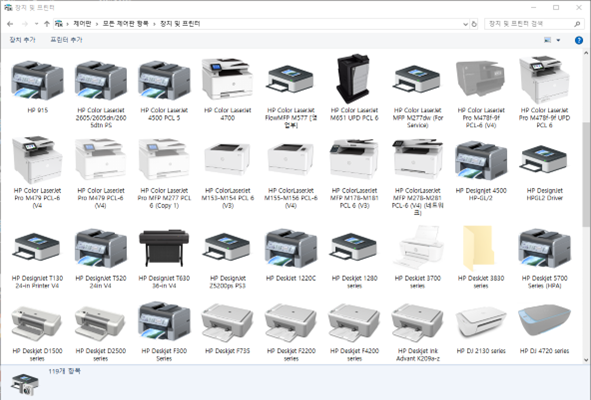Image resolution: width=591 pixels, height=400 pixels.
Task: Select the HP DJ 4720 series printer
Action: pyautogui.click(x=544, y=328)
